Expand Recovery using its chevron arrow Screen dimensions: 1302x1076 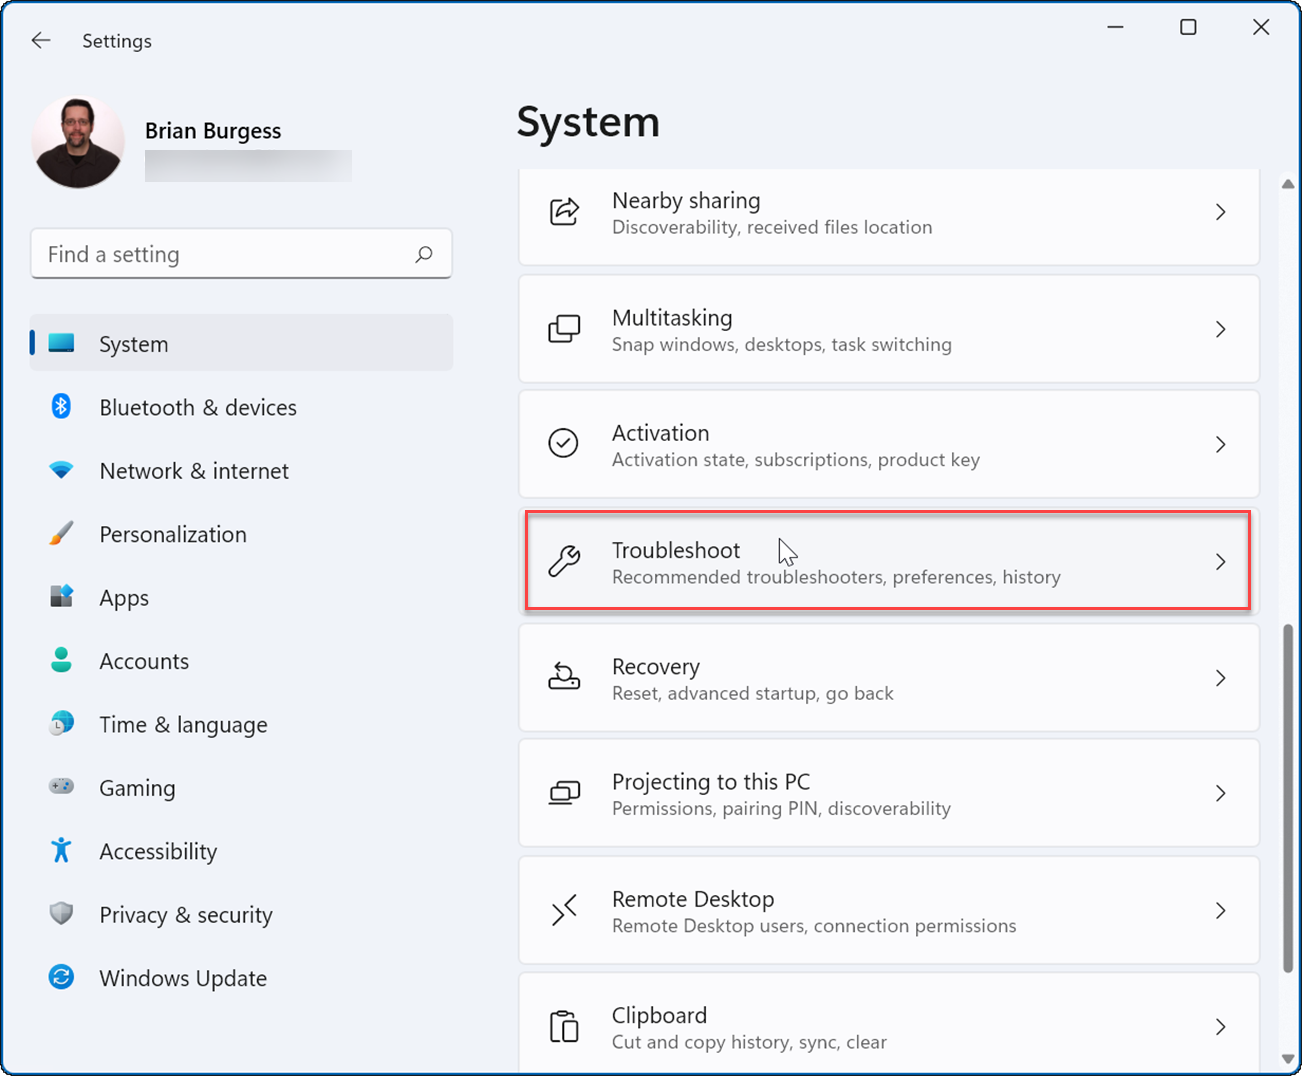coord(1220,678)
